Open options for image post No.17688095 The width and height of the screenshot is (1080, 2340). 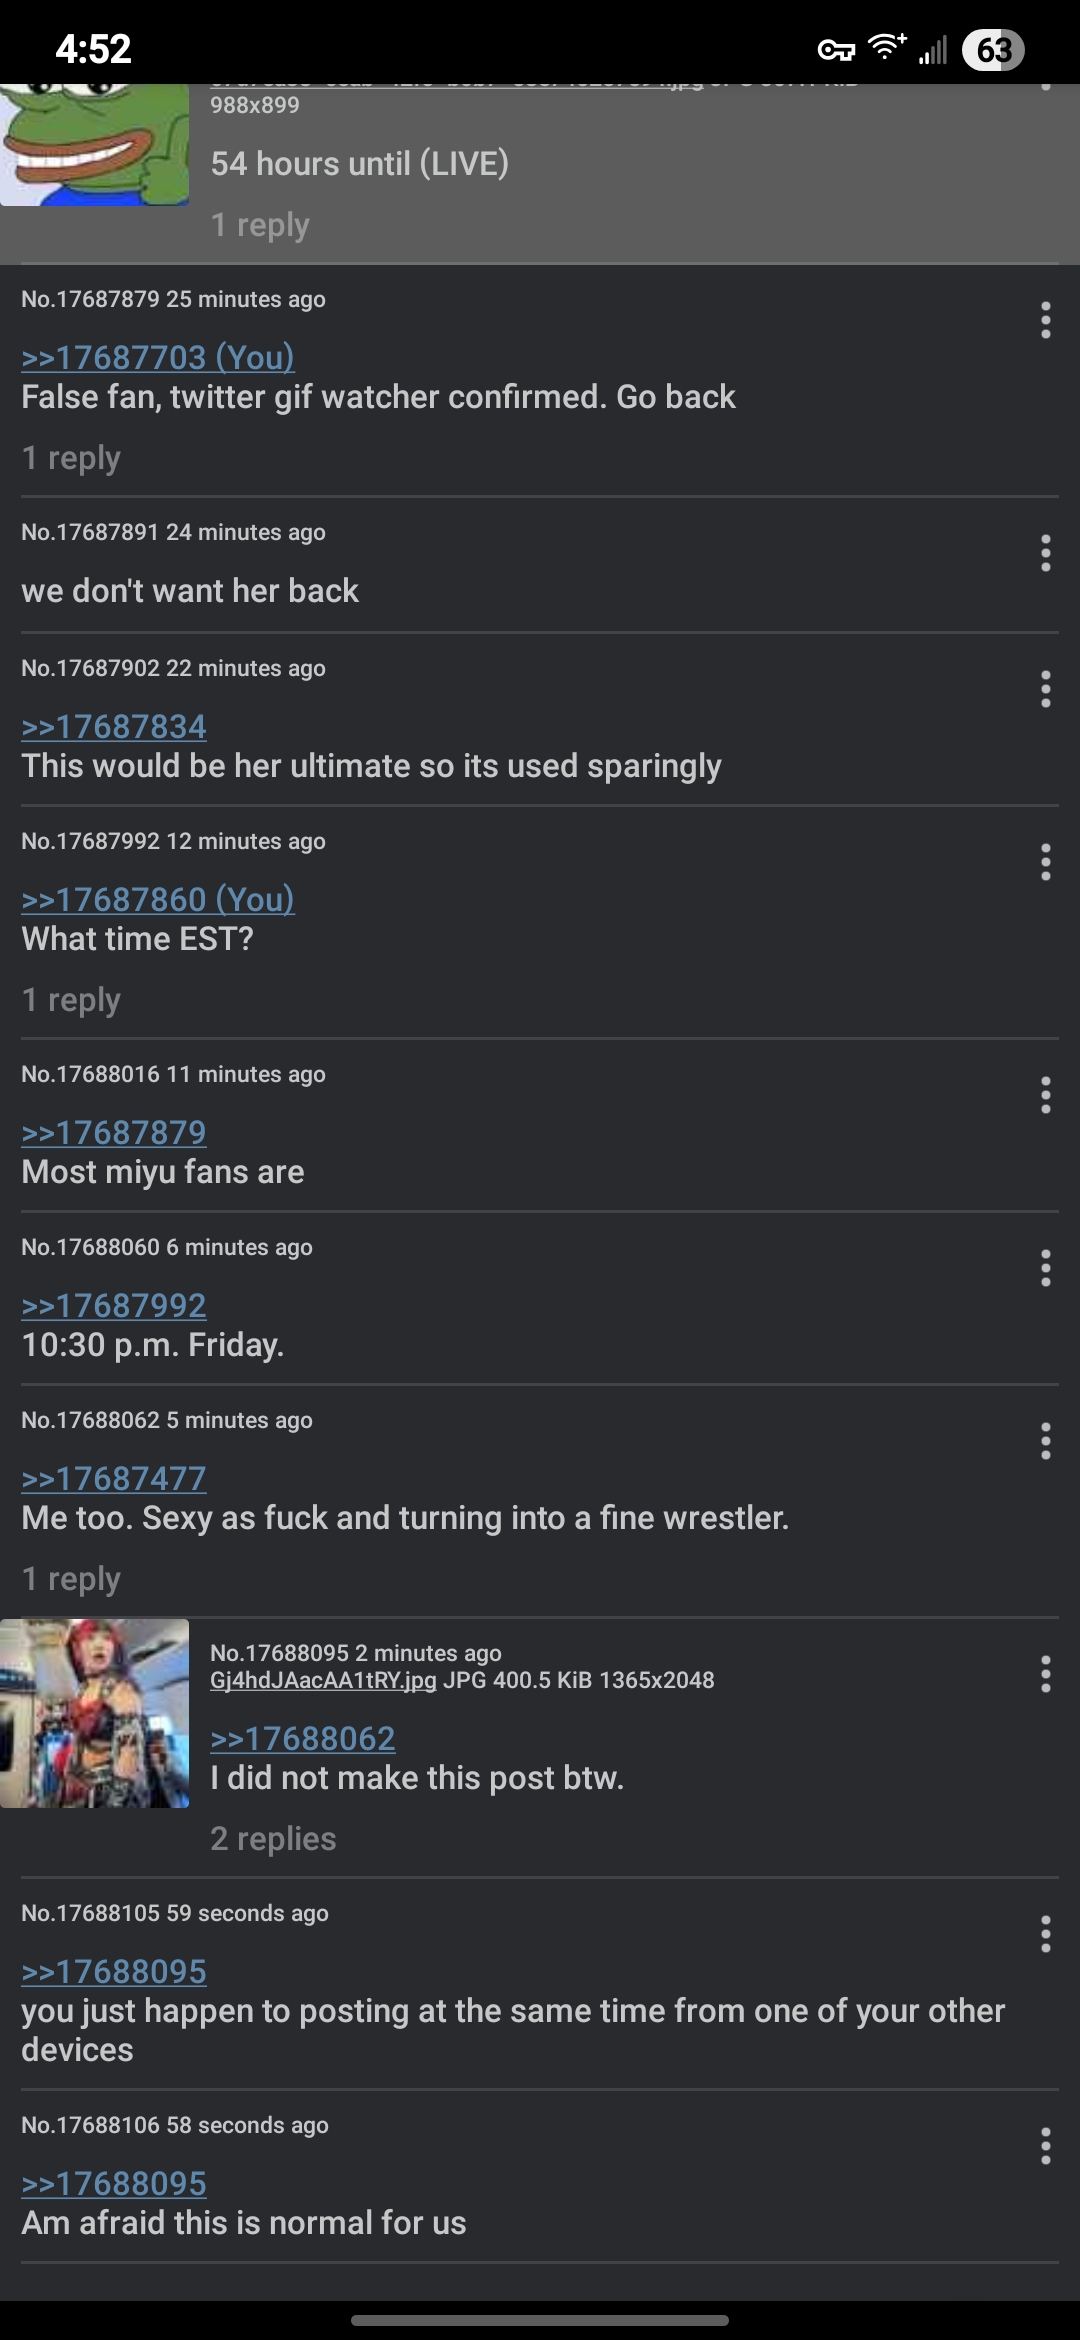(1045, 1674)
